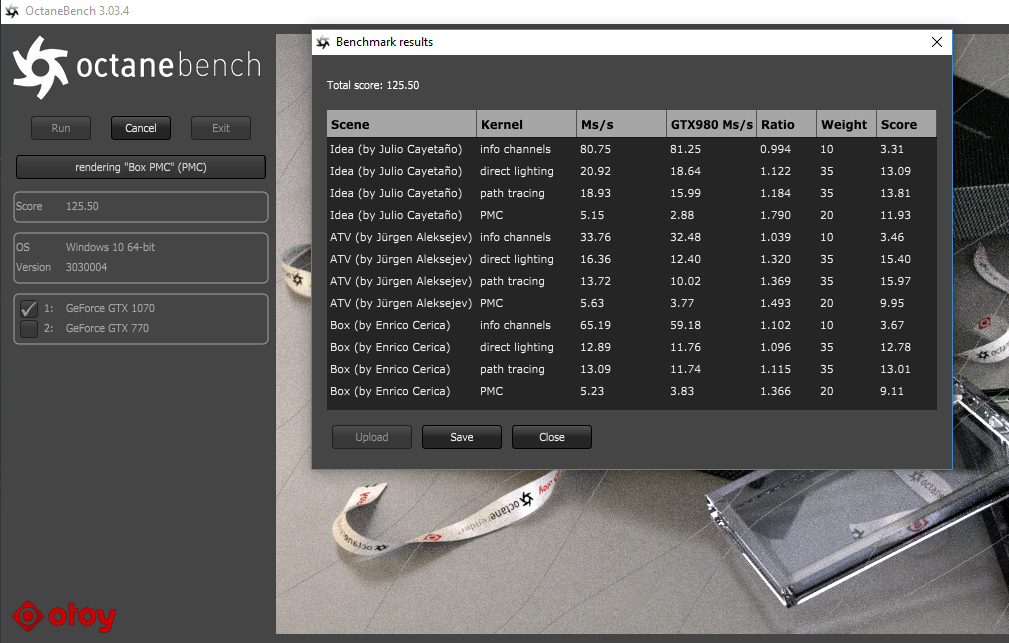The height and width of the screenshot is (643, 1009).
Task: Click the Benchmark results dialog icon
Action: pos(323,42)
